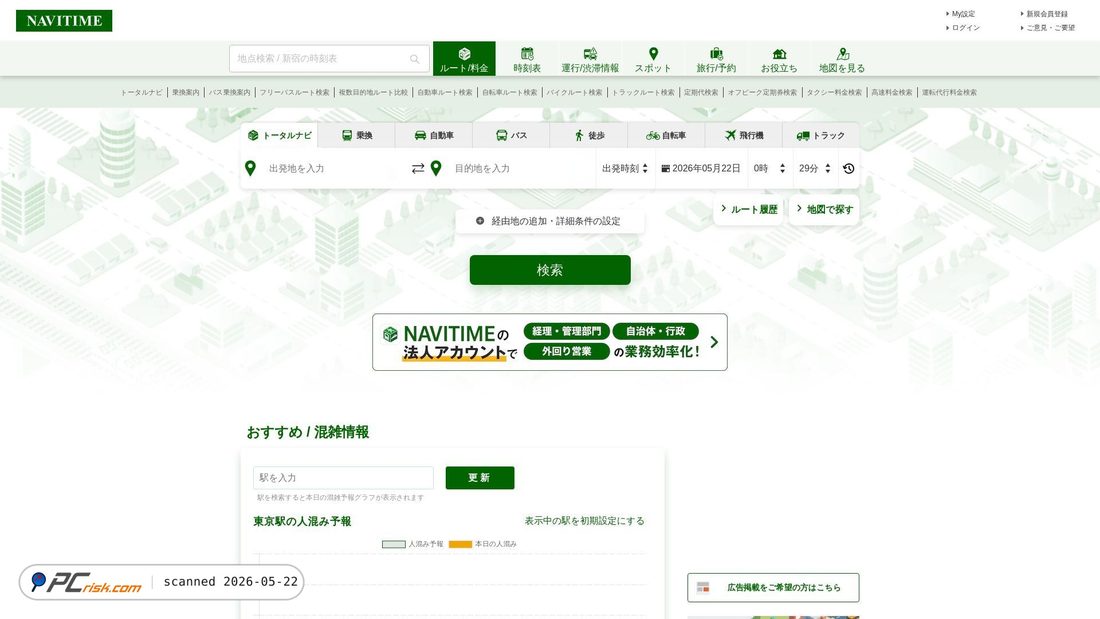Open オフピーク定期券検索 link
This screenshot has height=619, width=1100.
pos(763,93)
